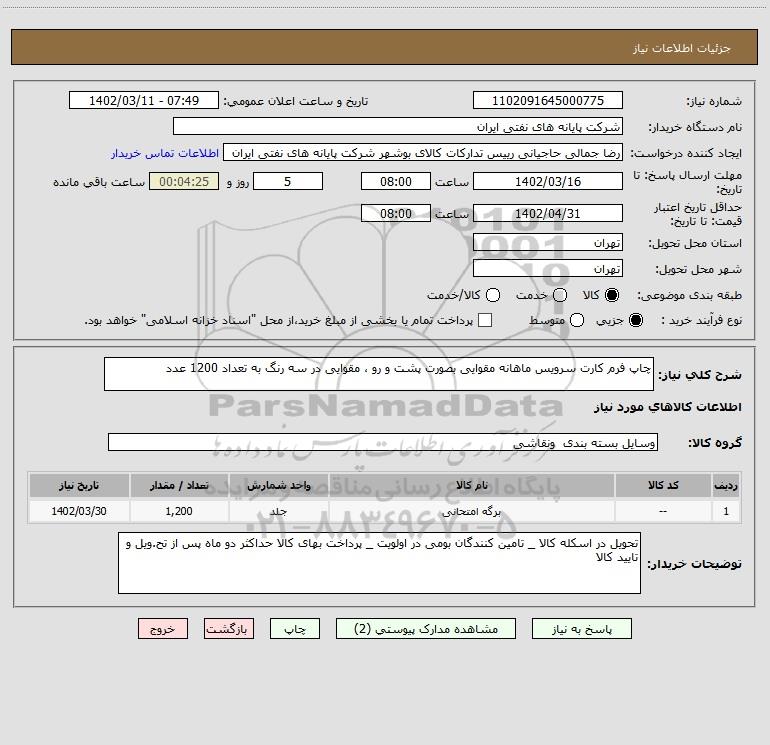Click the deadline hour field beside 1402/03/16

396,181
